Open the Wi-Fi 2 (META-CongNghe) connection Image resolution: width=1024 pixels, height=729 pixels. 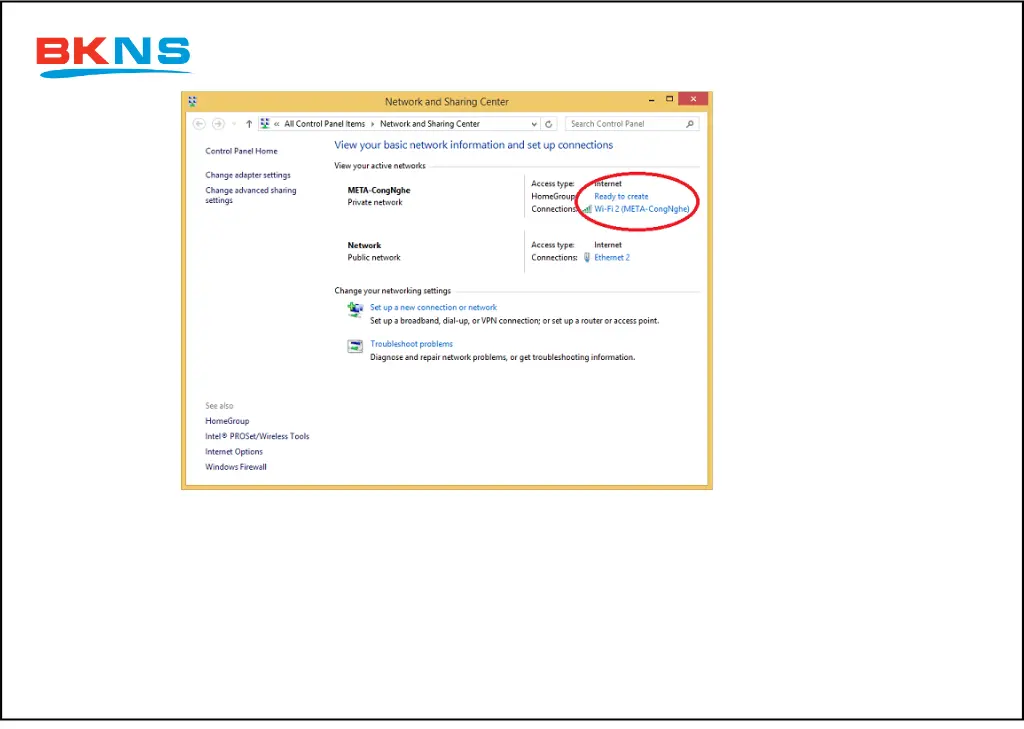tap(641, 209)
